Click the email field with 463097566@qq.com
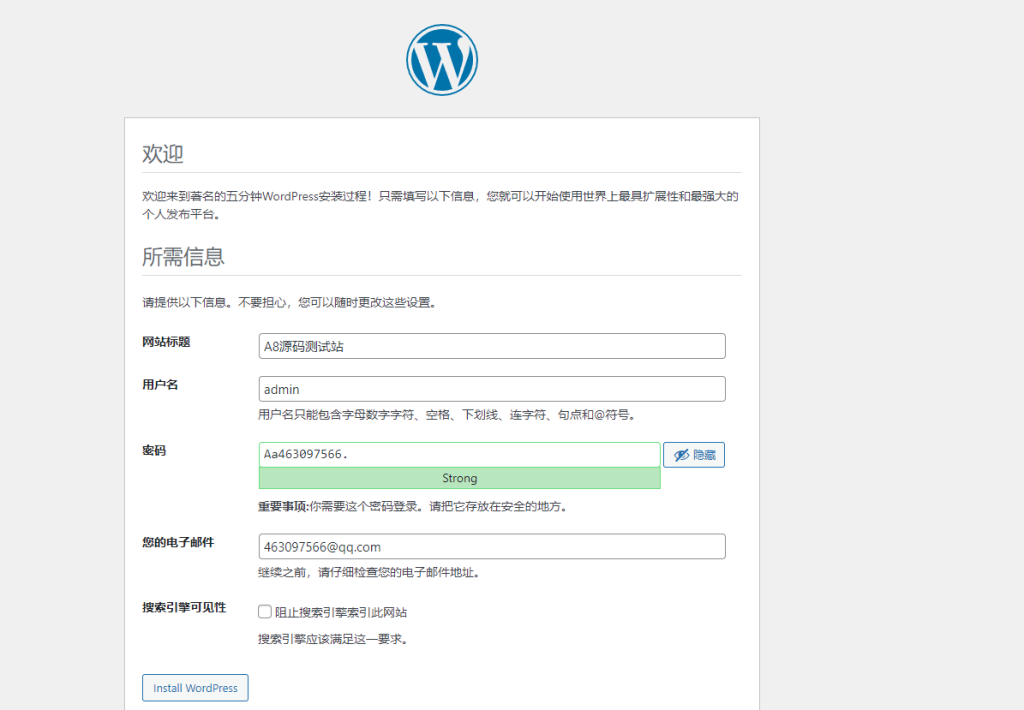Viewport: 1024px width, 710px height. (x=491, y=546)
